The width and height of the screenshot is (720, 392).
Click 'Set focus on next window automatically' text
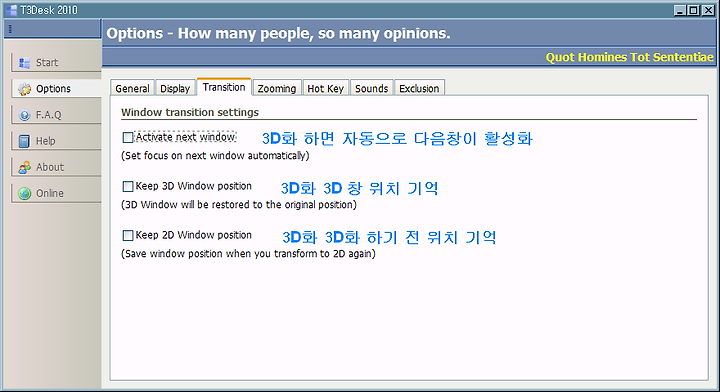(215, 156)
